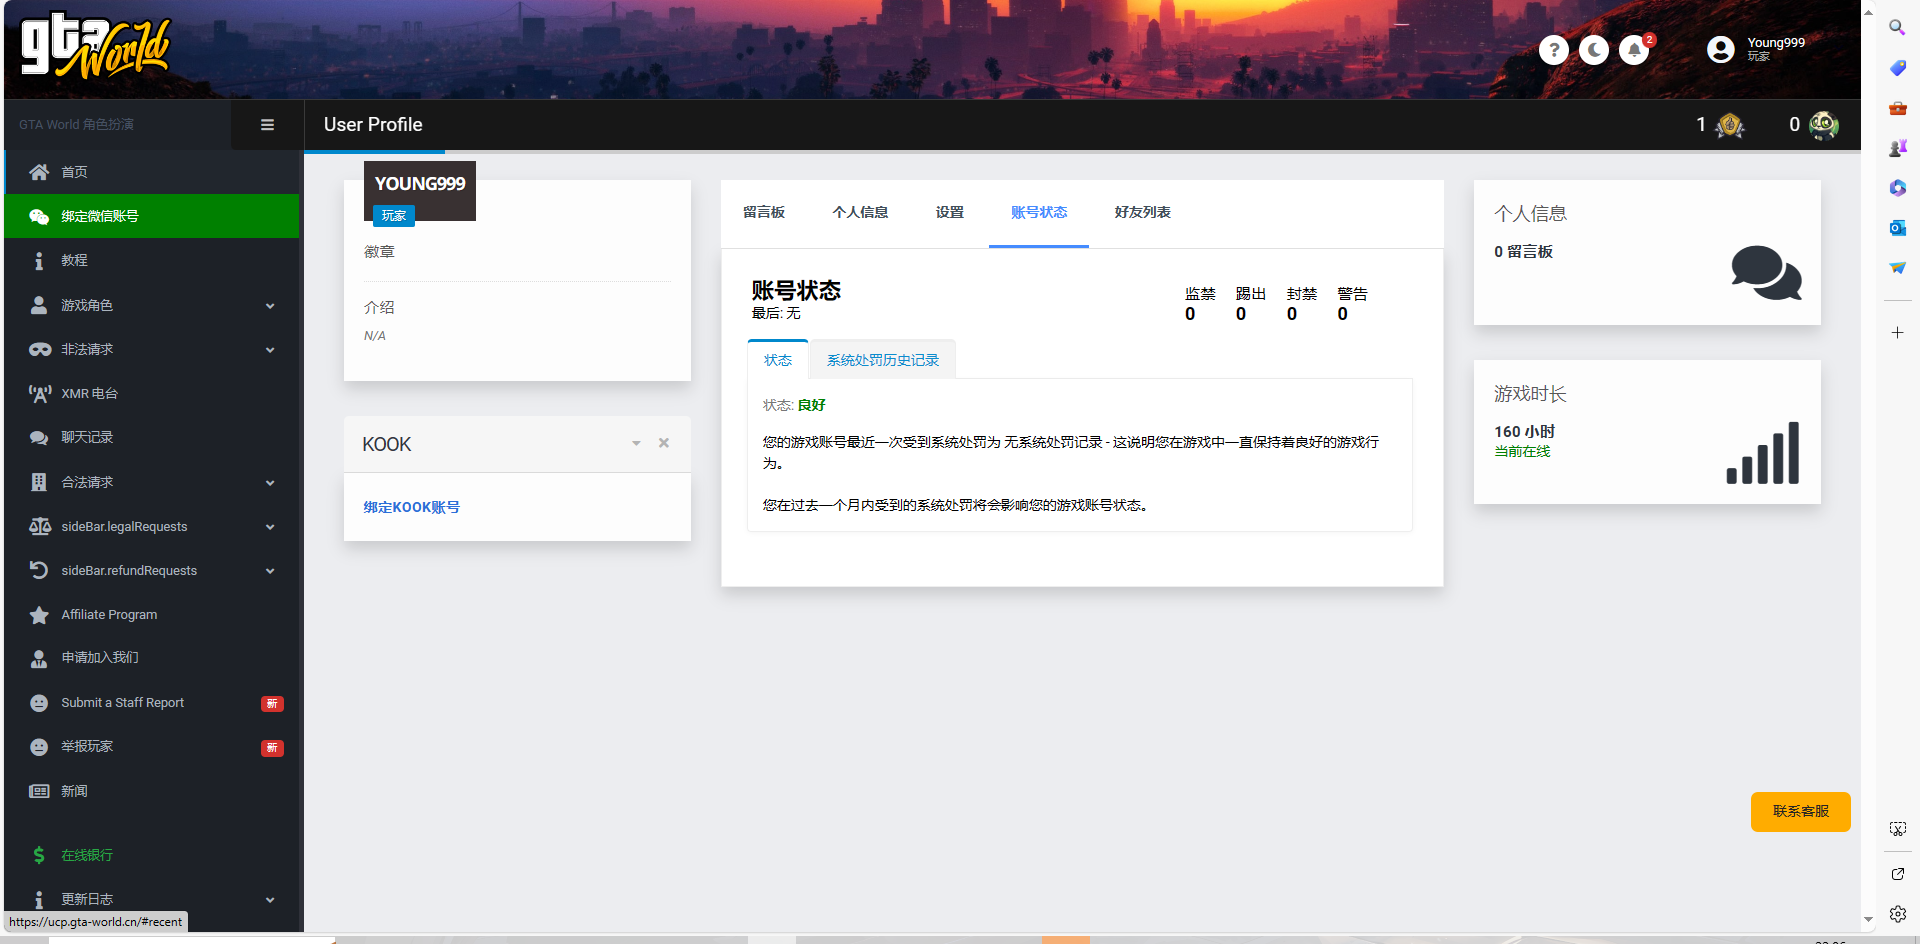Screen dimensions: 1920x944
Task: Open Submit a Staff Report item
Action: (152, 703)
